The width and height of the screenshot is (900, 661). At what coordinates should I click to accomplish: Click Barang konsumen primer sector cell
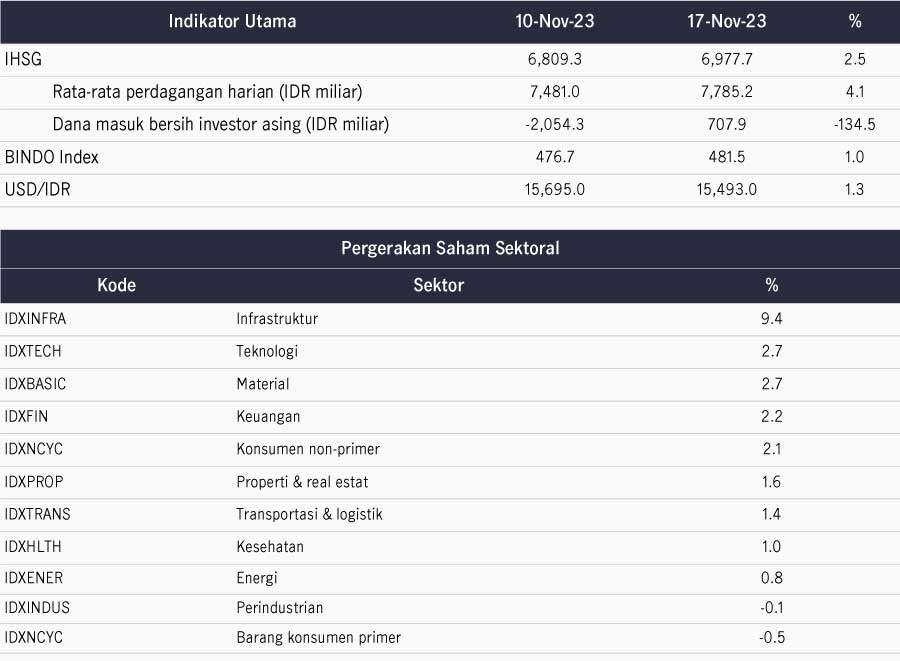point(318,637)
